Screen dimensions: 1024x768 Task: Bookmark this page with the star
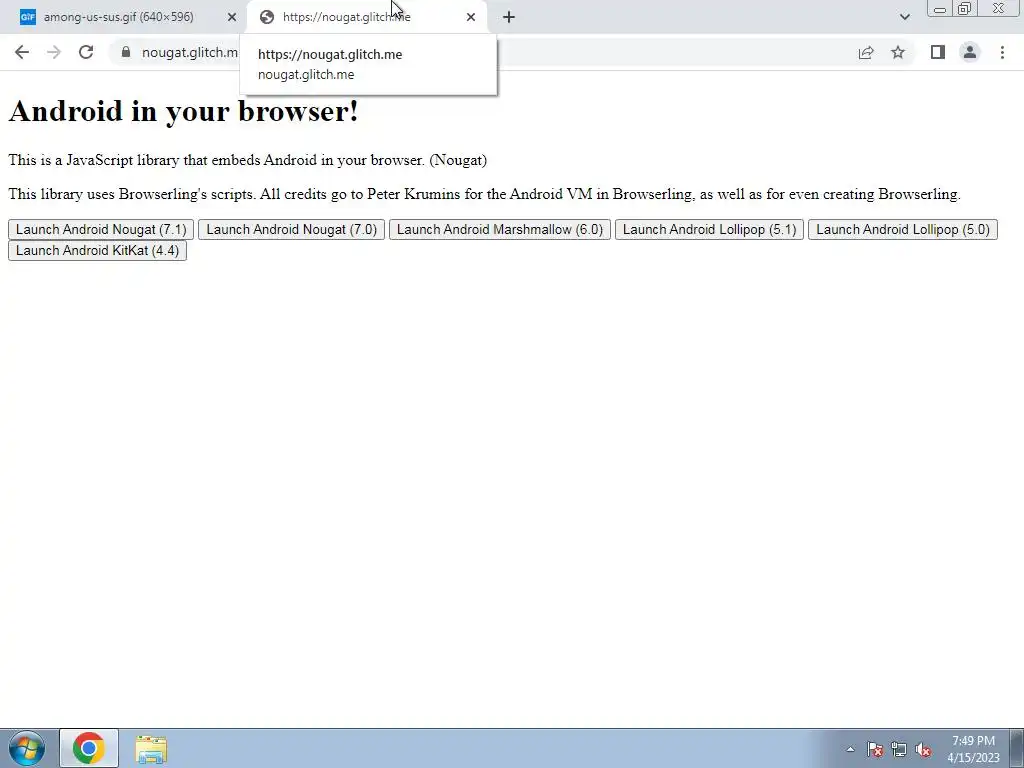pos(898,52)
